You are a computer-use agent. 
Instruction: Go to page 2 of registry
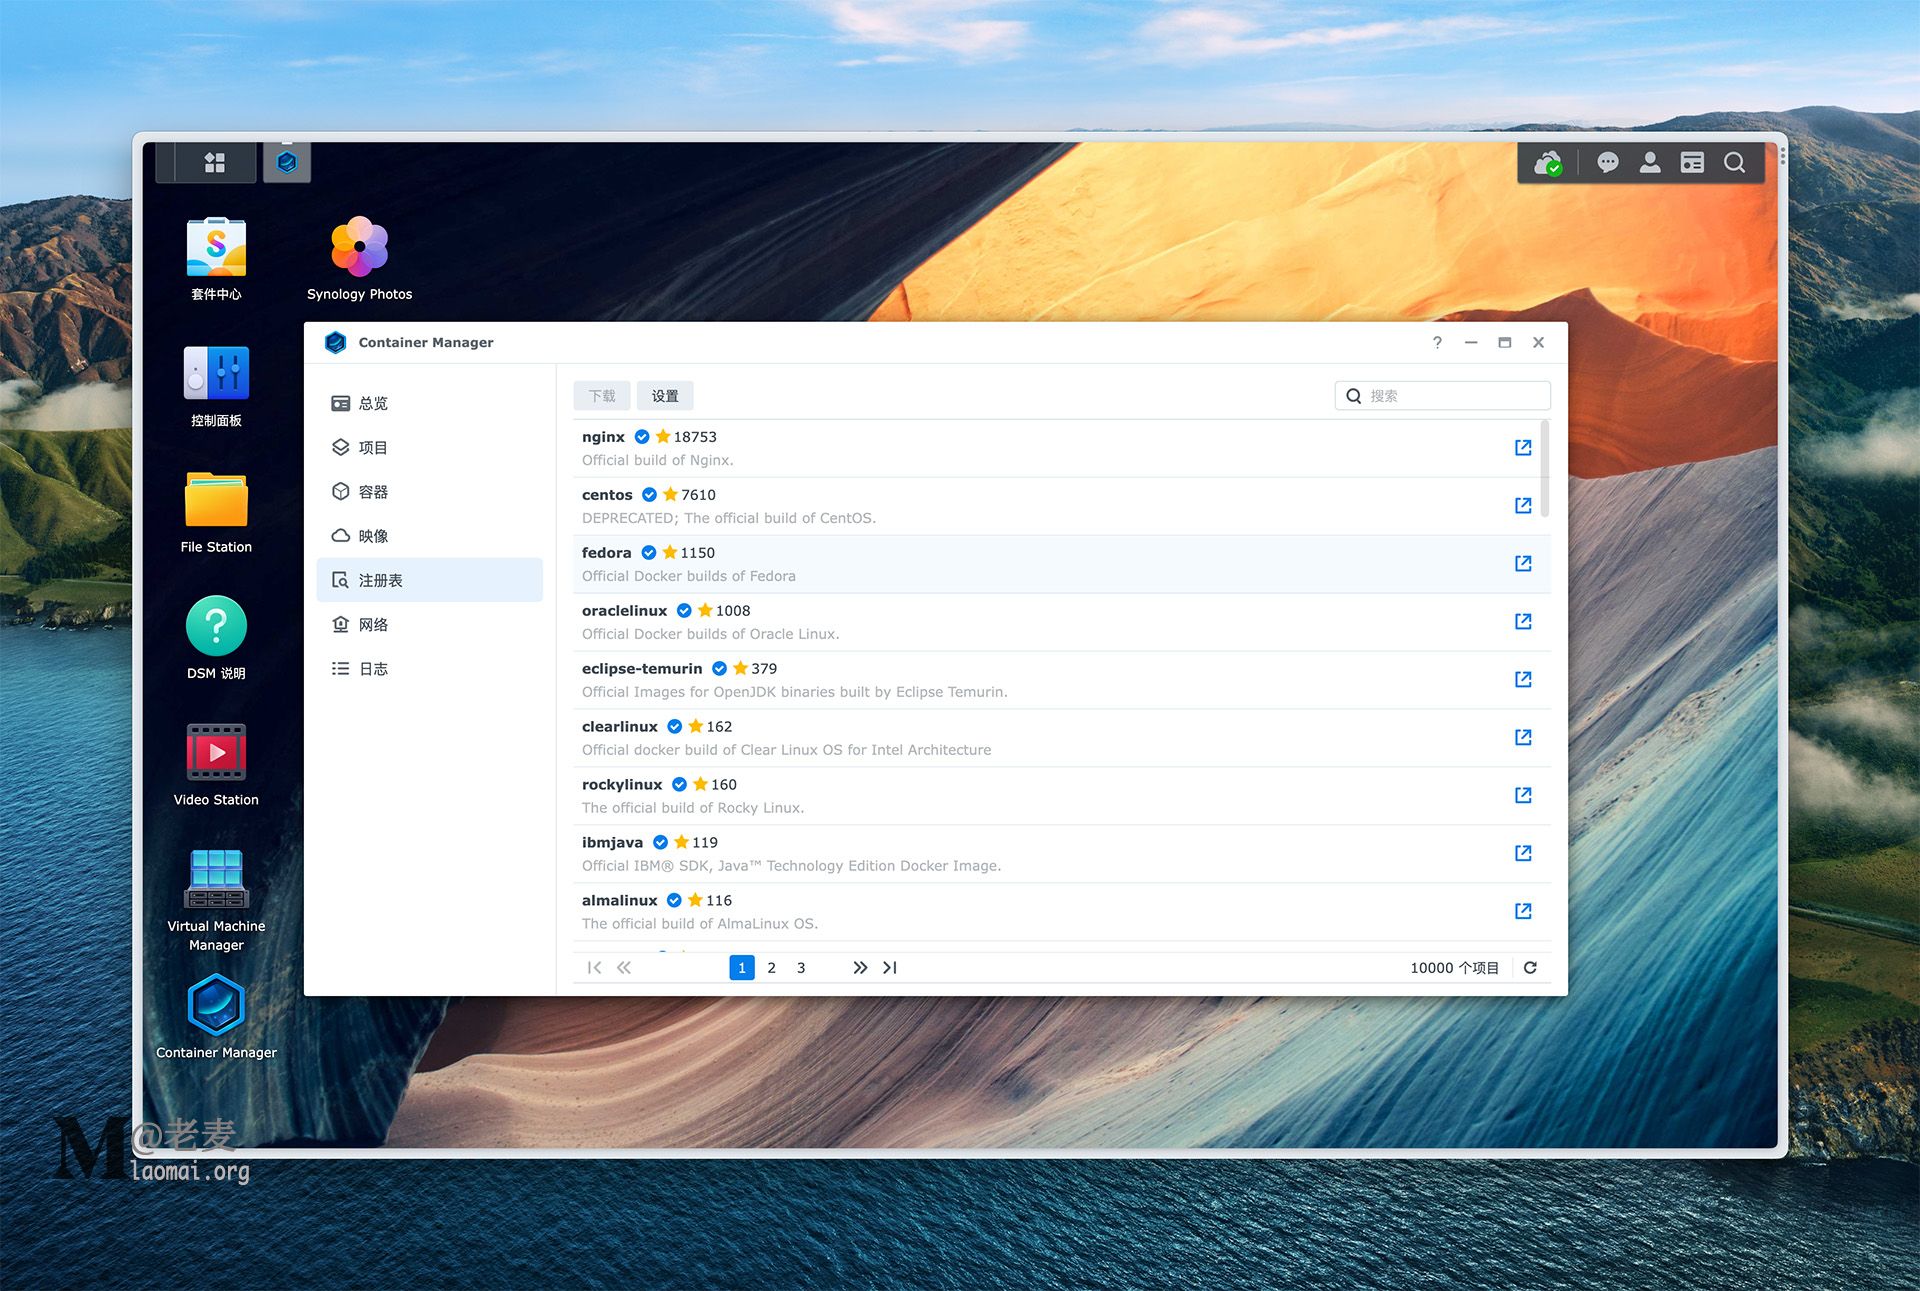771,967
